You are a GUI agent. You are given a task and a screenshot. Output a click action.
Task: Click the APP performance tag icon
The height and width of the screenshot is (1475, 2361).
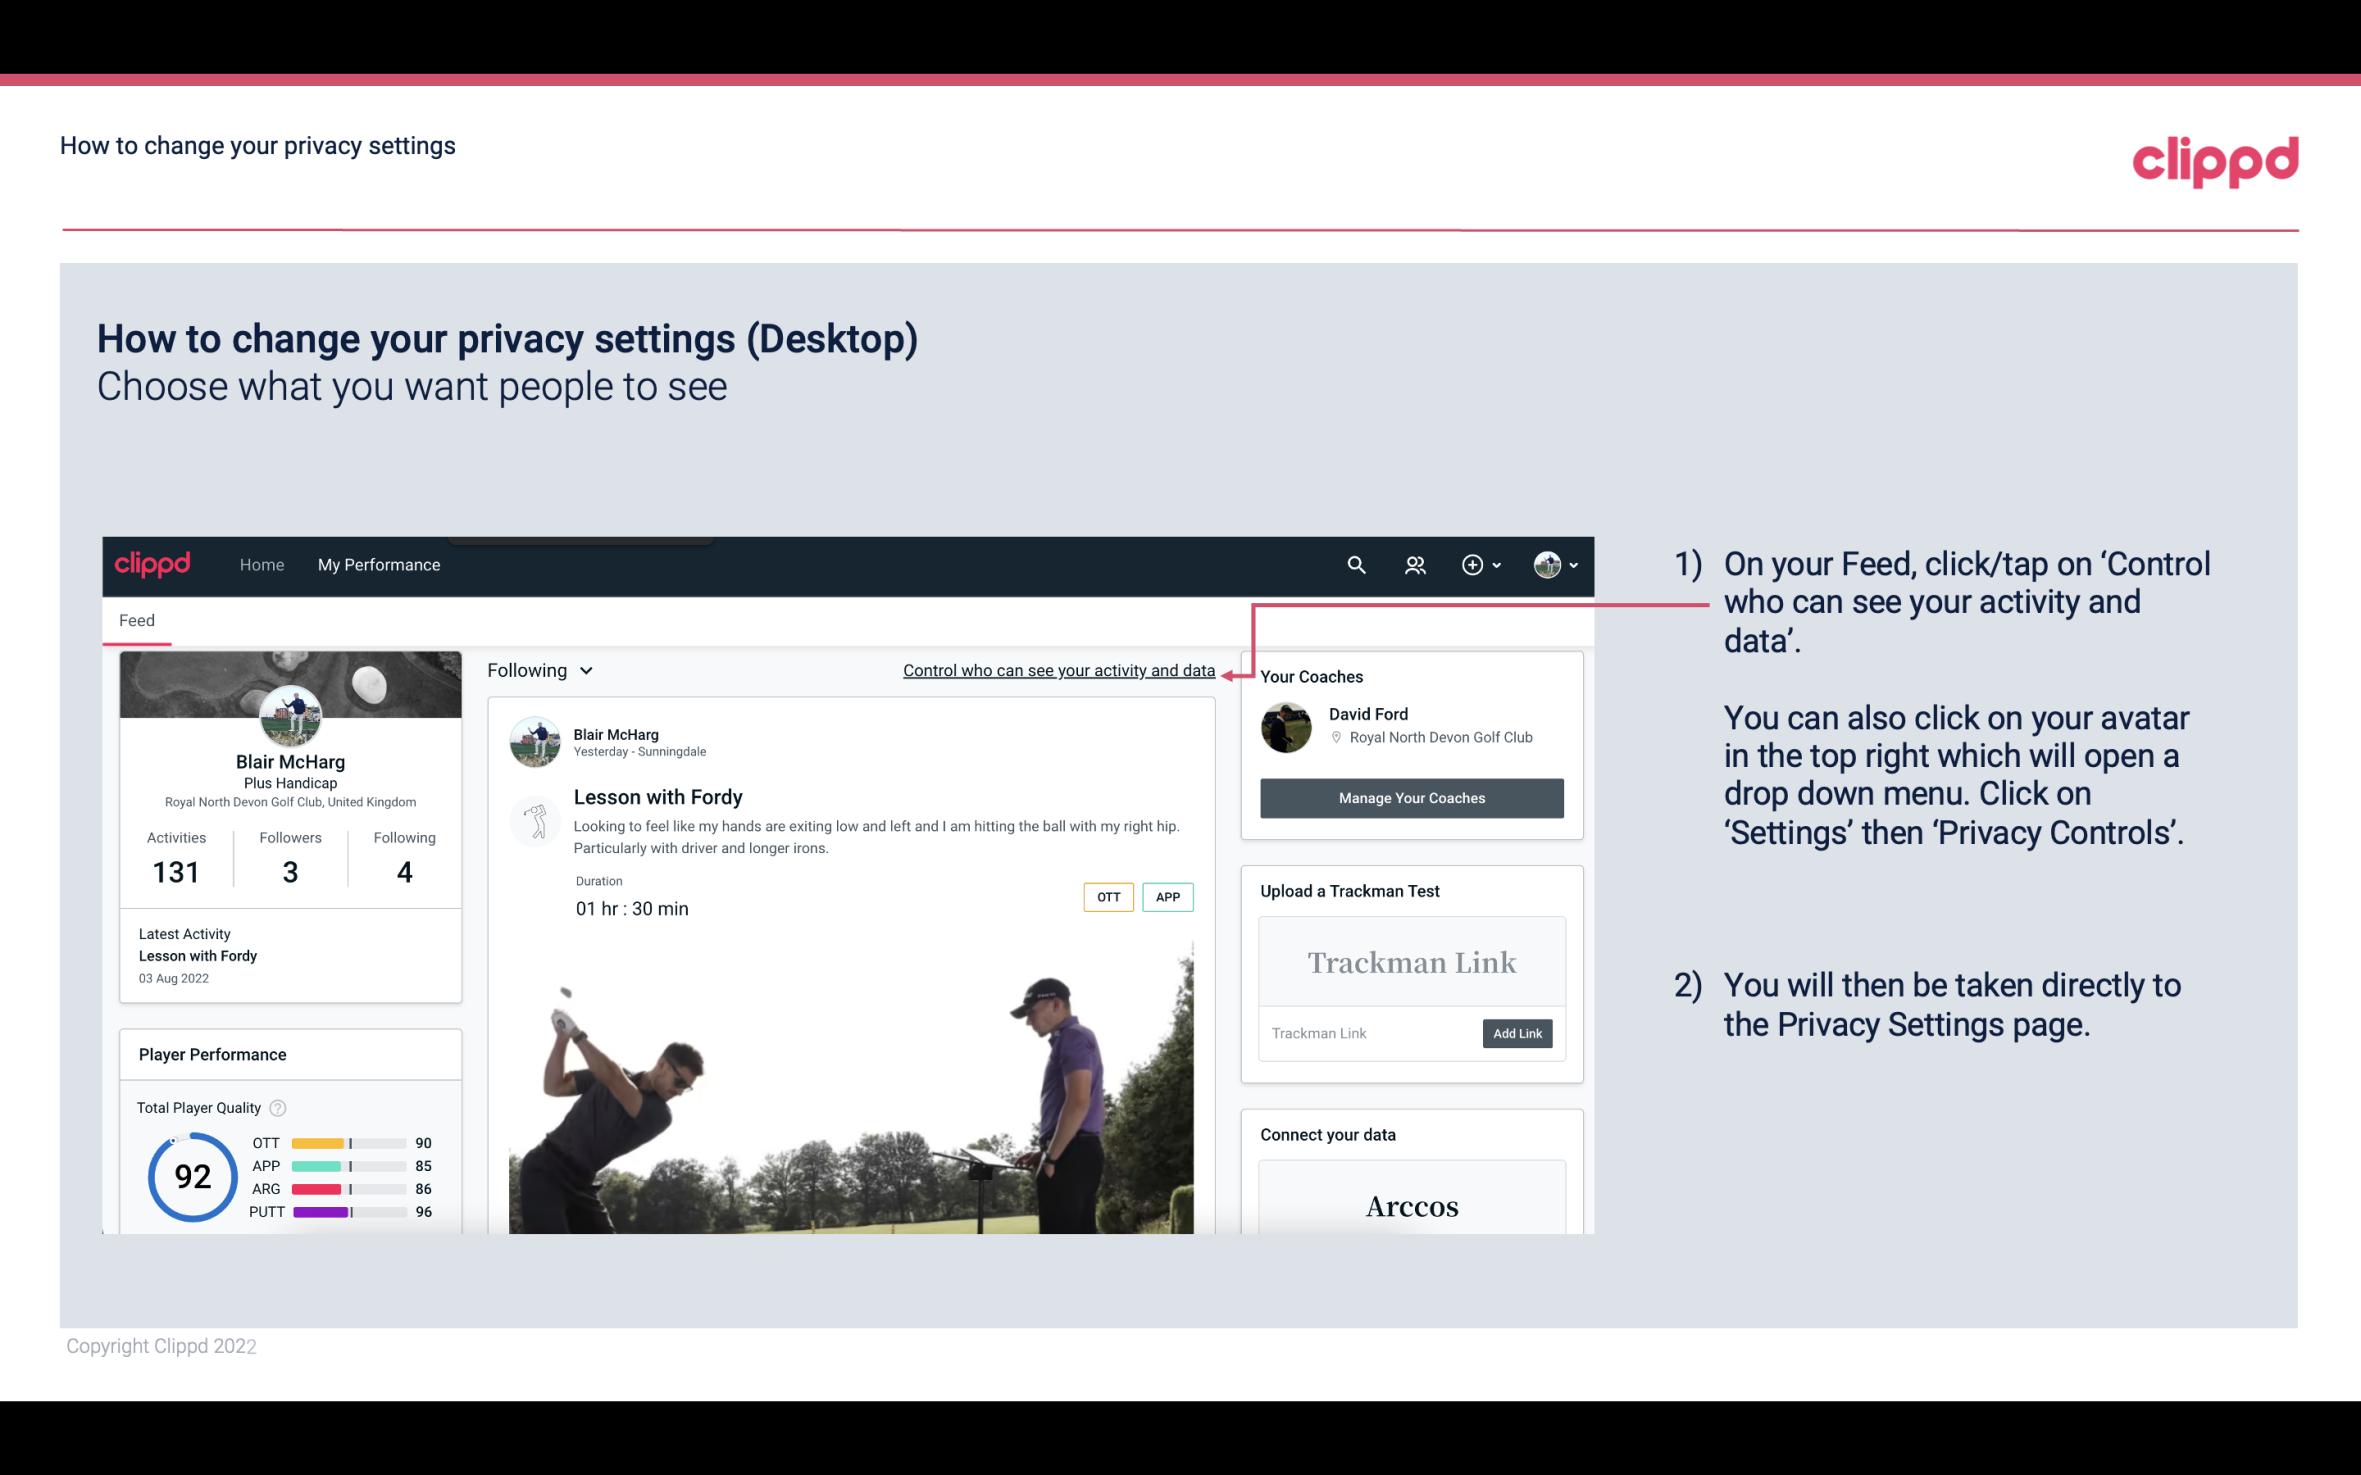tap(1169, 896)
